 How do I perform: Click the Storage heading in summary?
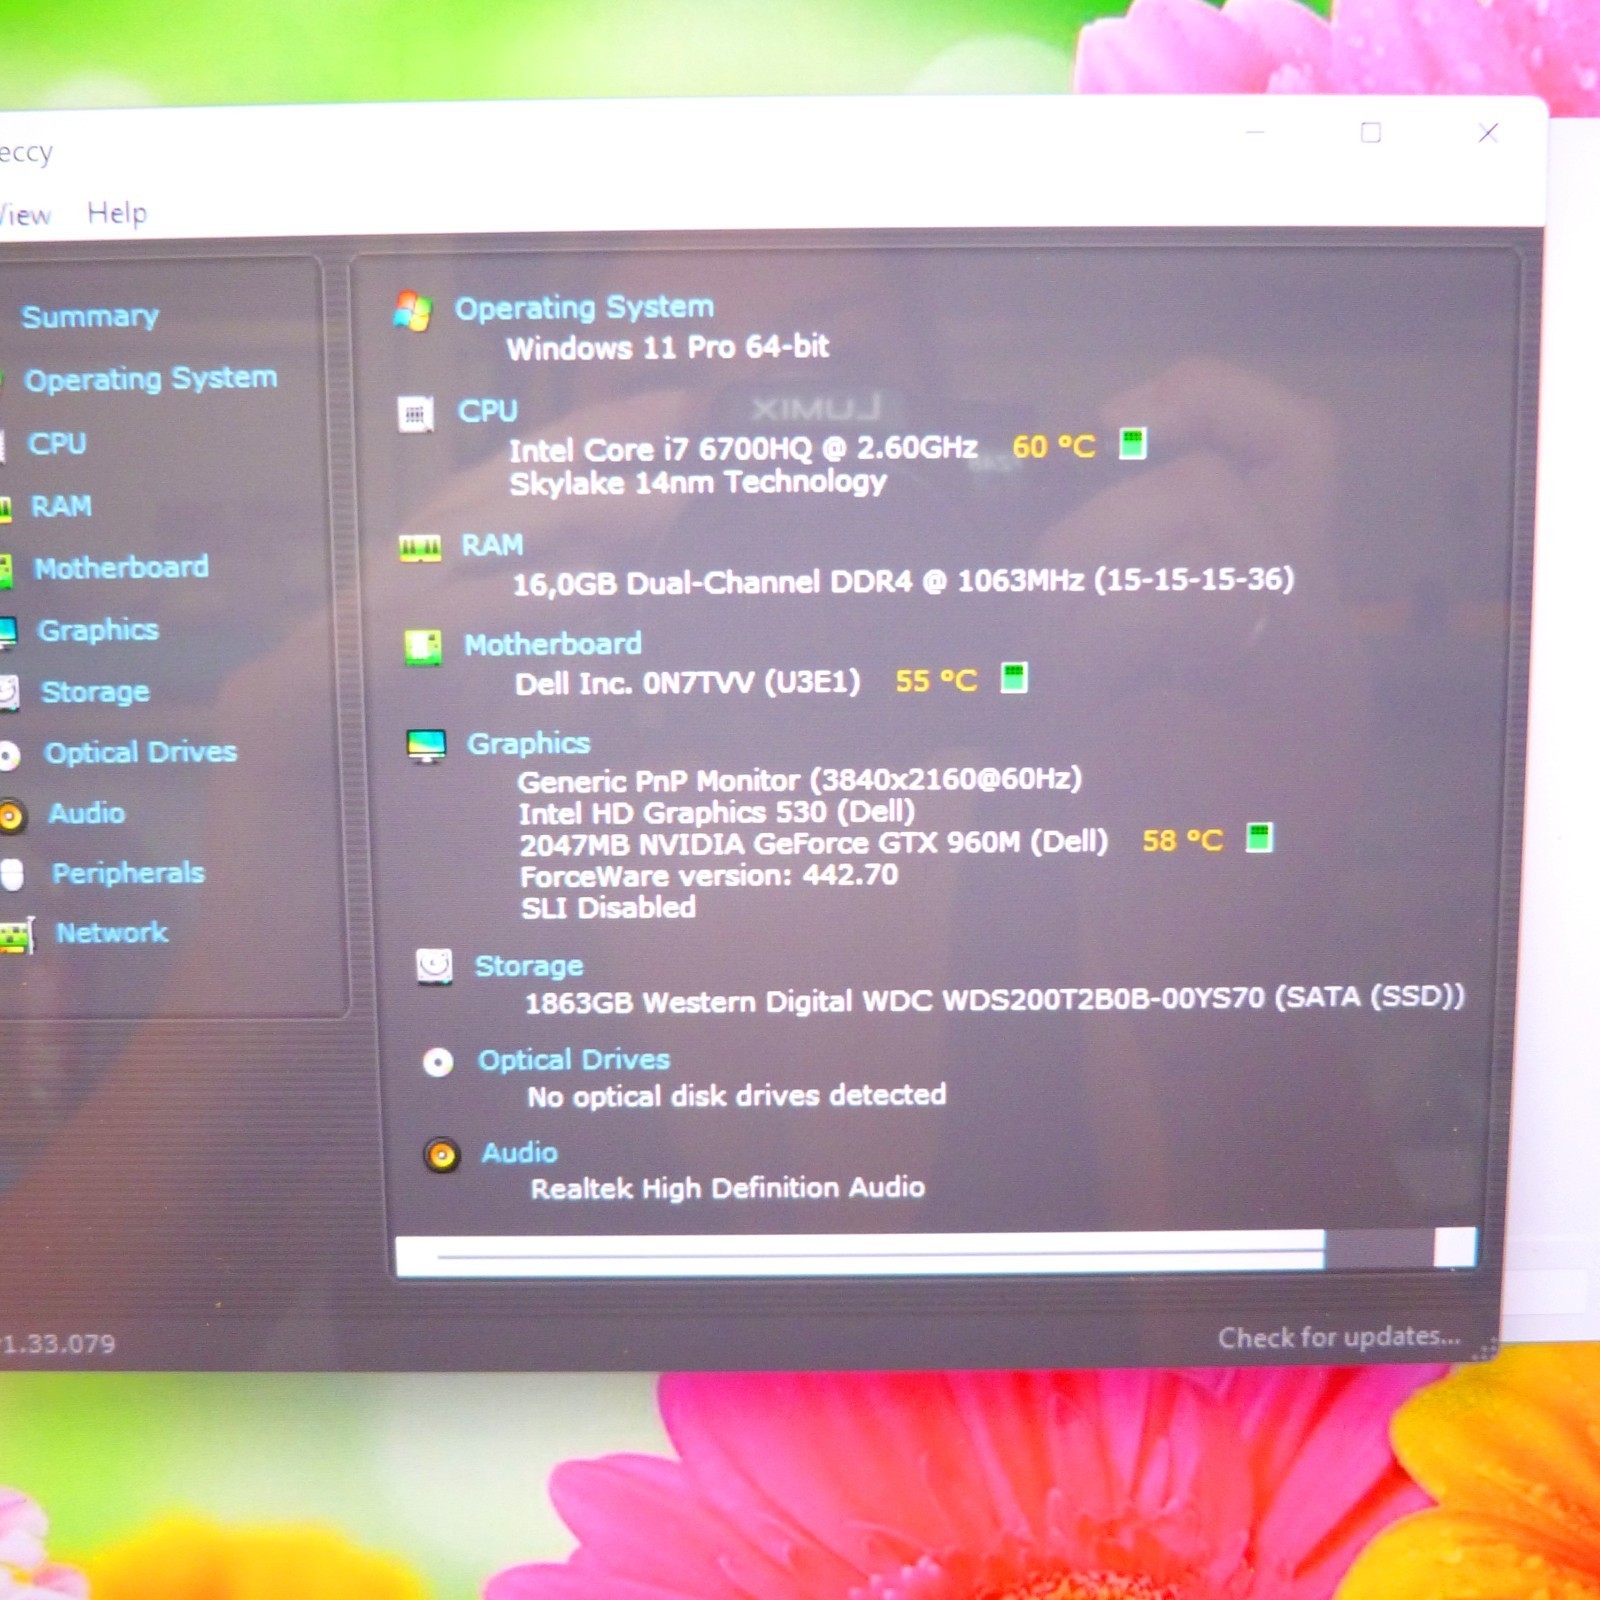(x=529, y=966)
